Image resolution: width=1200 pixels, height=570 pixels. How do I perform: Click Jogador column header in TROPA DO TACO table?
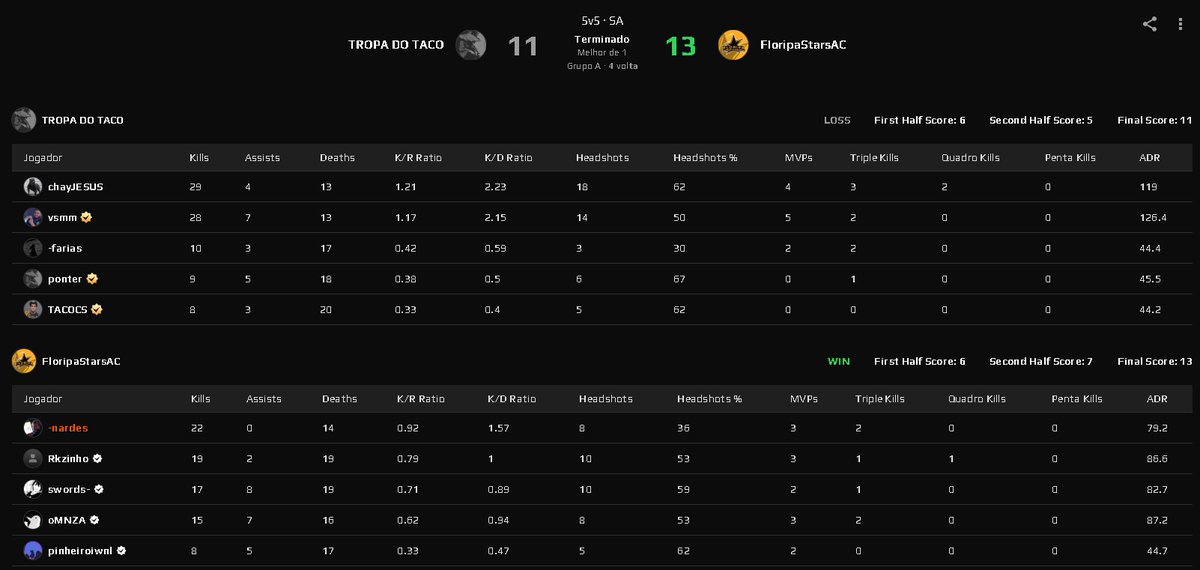click(43, 158)
